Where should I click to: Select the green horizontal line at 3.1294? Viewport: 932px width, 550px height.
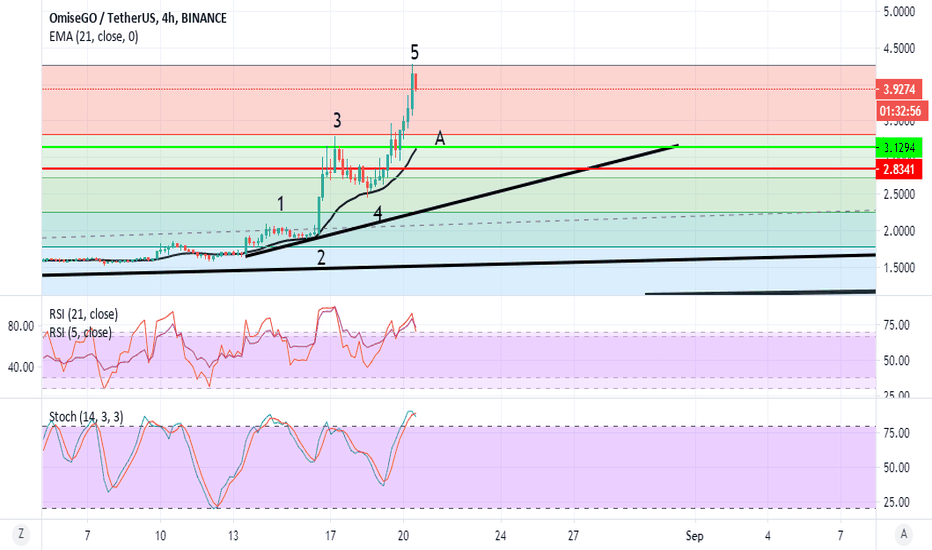(x=459, y=147)
